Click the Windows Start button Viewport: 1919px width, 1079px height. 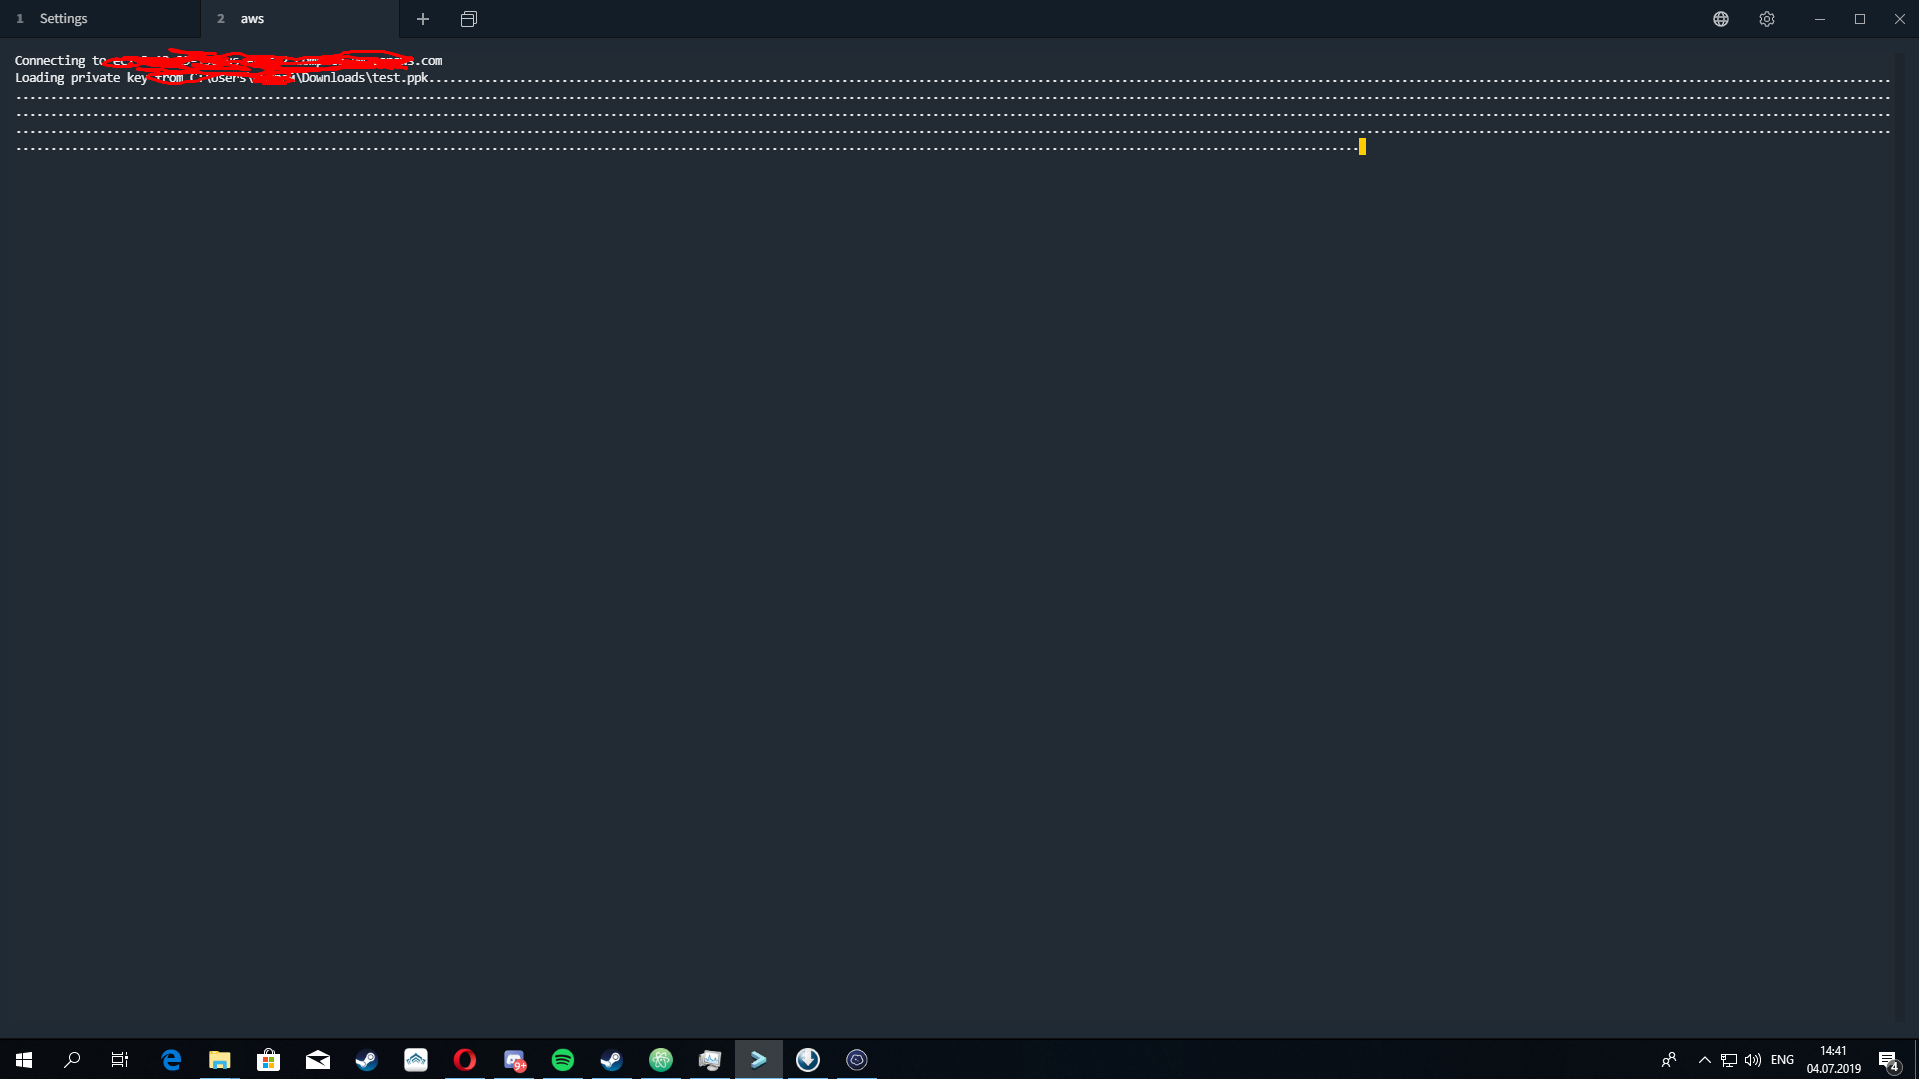22,1059
